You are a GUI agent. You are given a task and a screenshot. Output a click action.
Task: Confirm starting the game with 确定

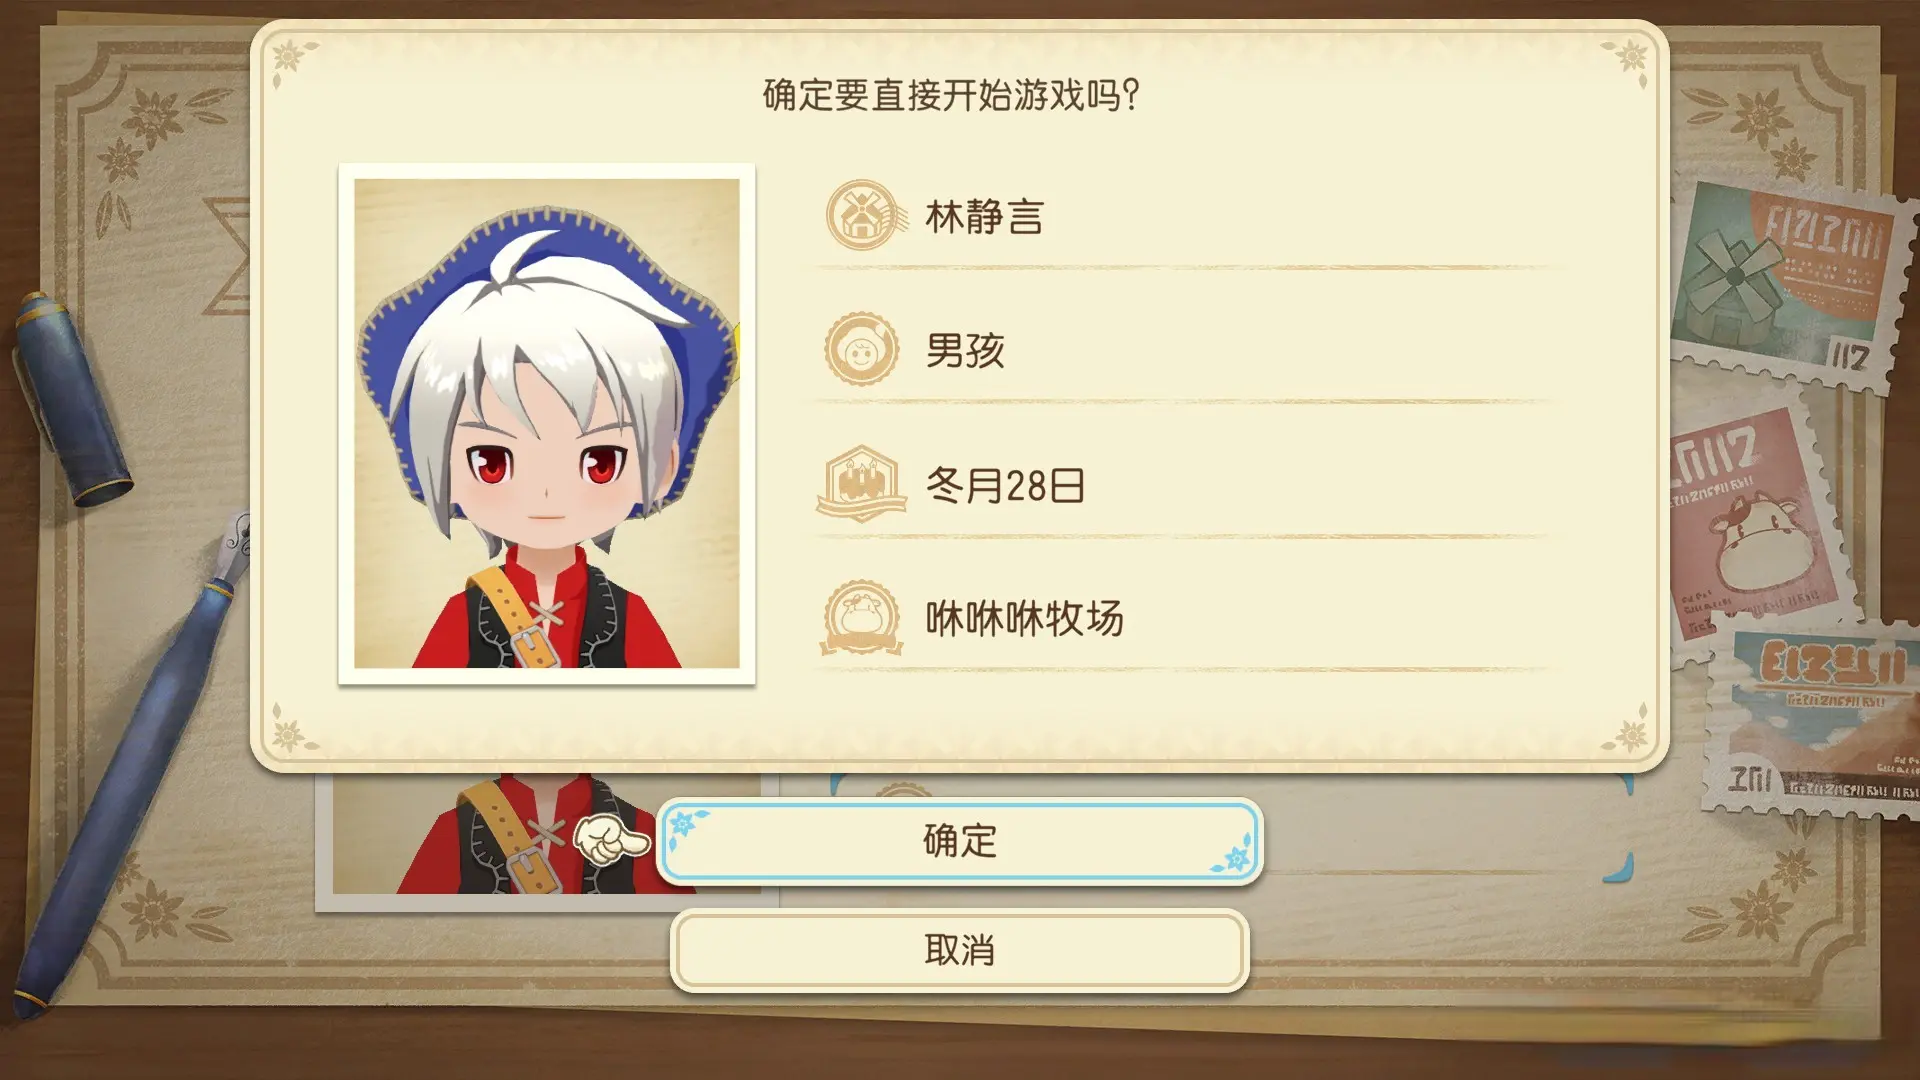pos(960,841)
